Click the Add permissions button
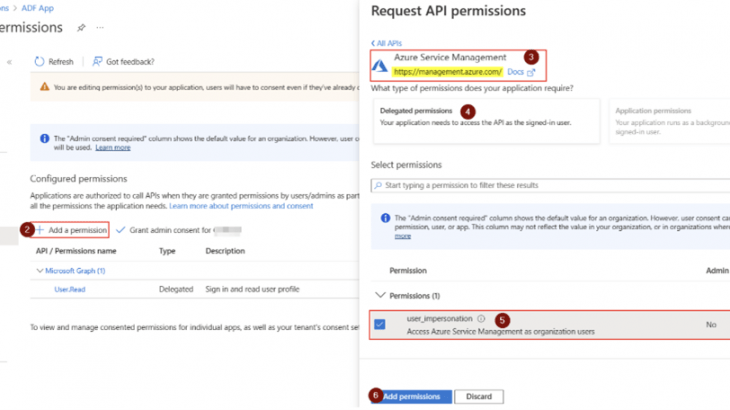The height and width of the screenshot is (410, 730). 412,397
